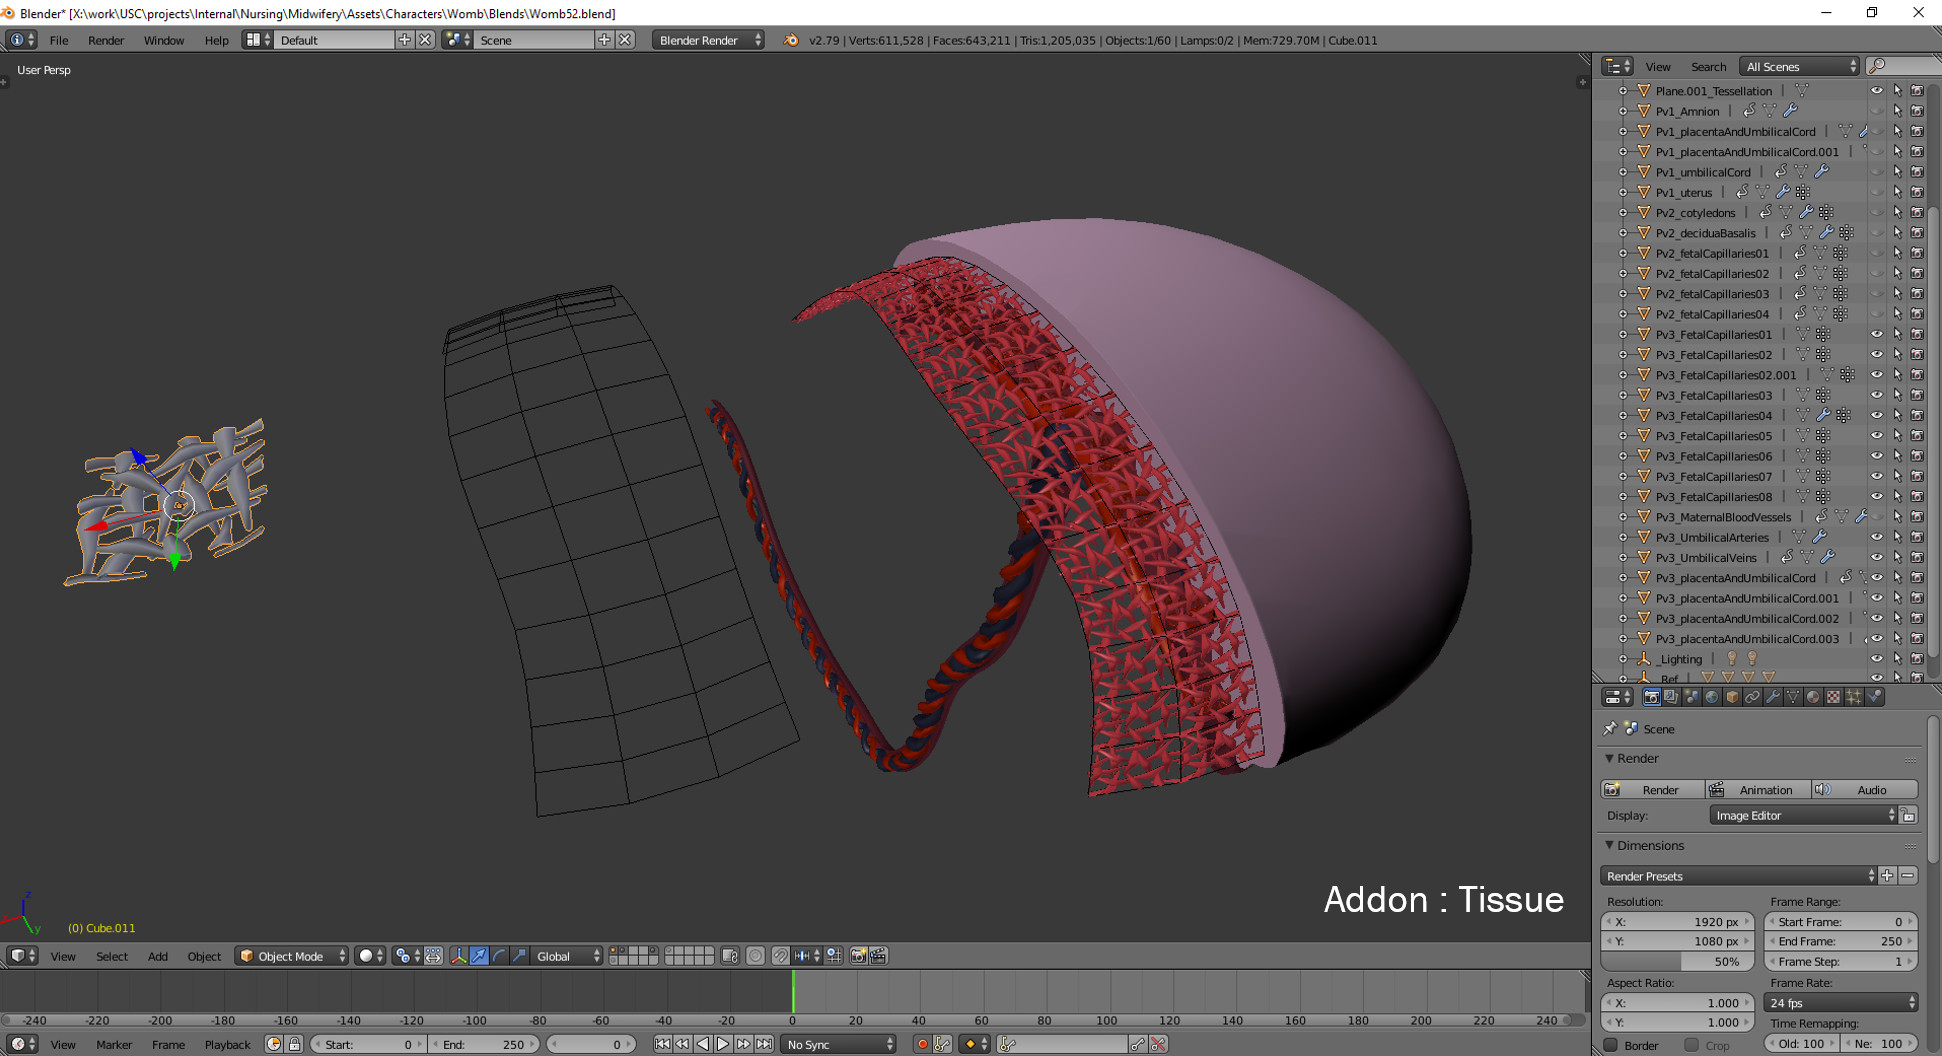
Task: Open the Render menu in top bar
Action: tap(106, 40)
